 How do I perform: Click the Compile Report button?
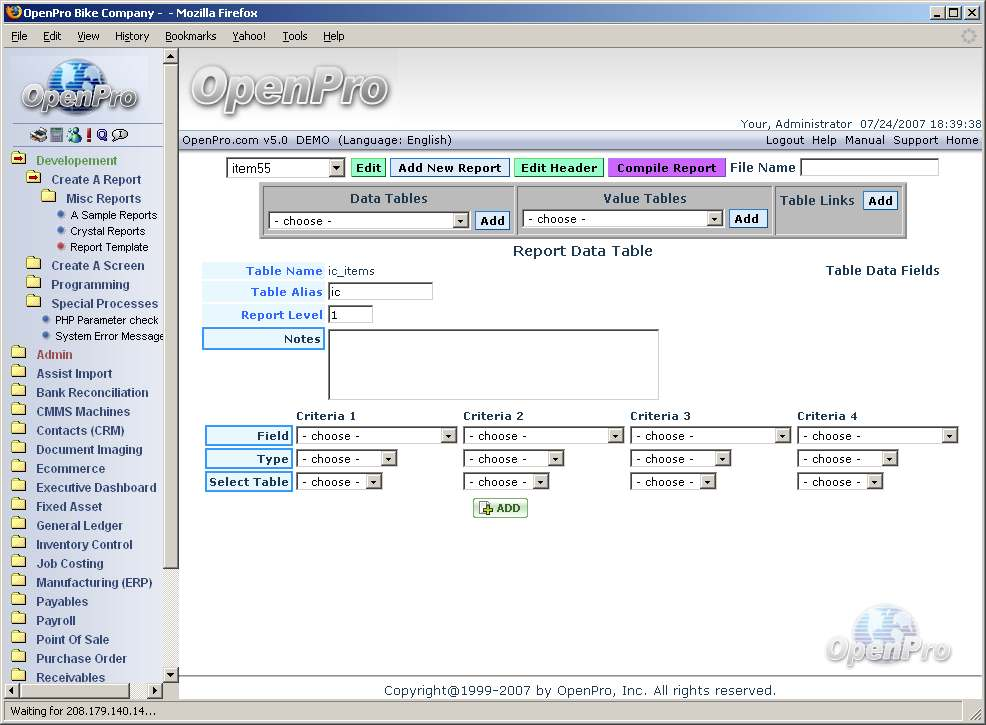coord(666,168)
